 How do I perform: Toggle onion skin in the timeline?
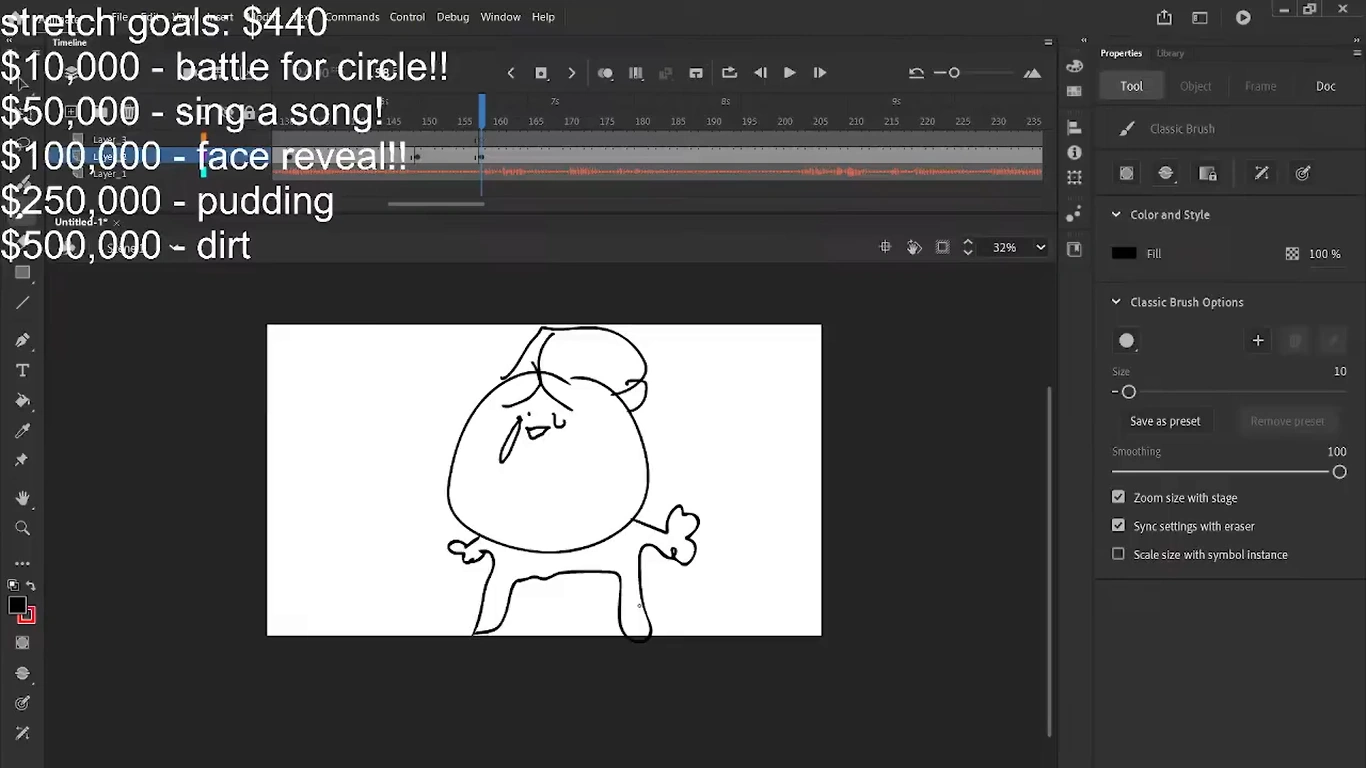(x=605, y=73)
